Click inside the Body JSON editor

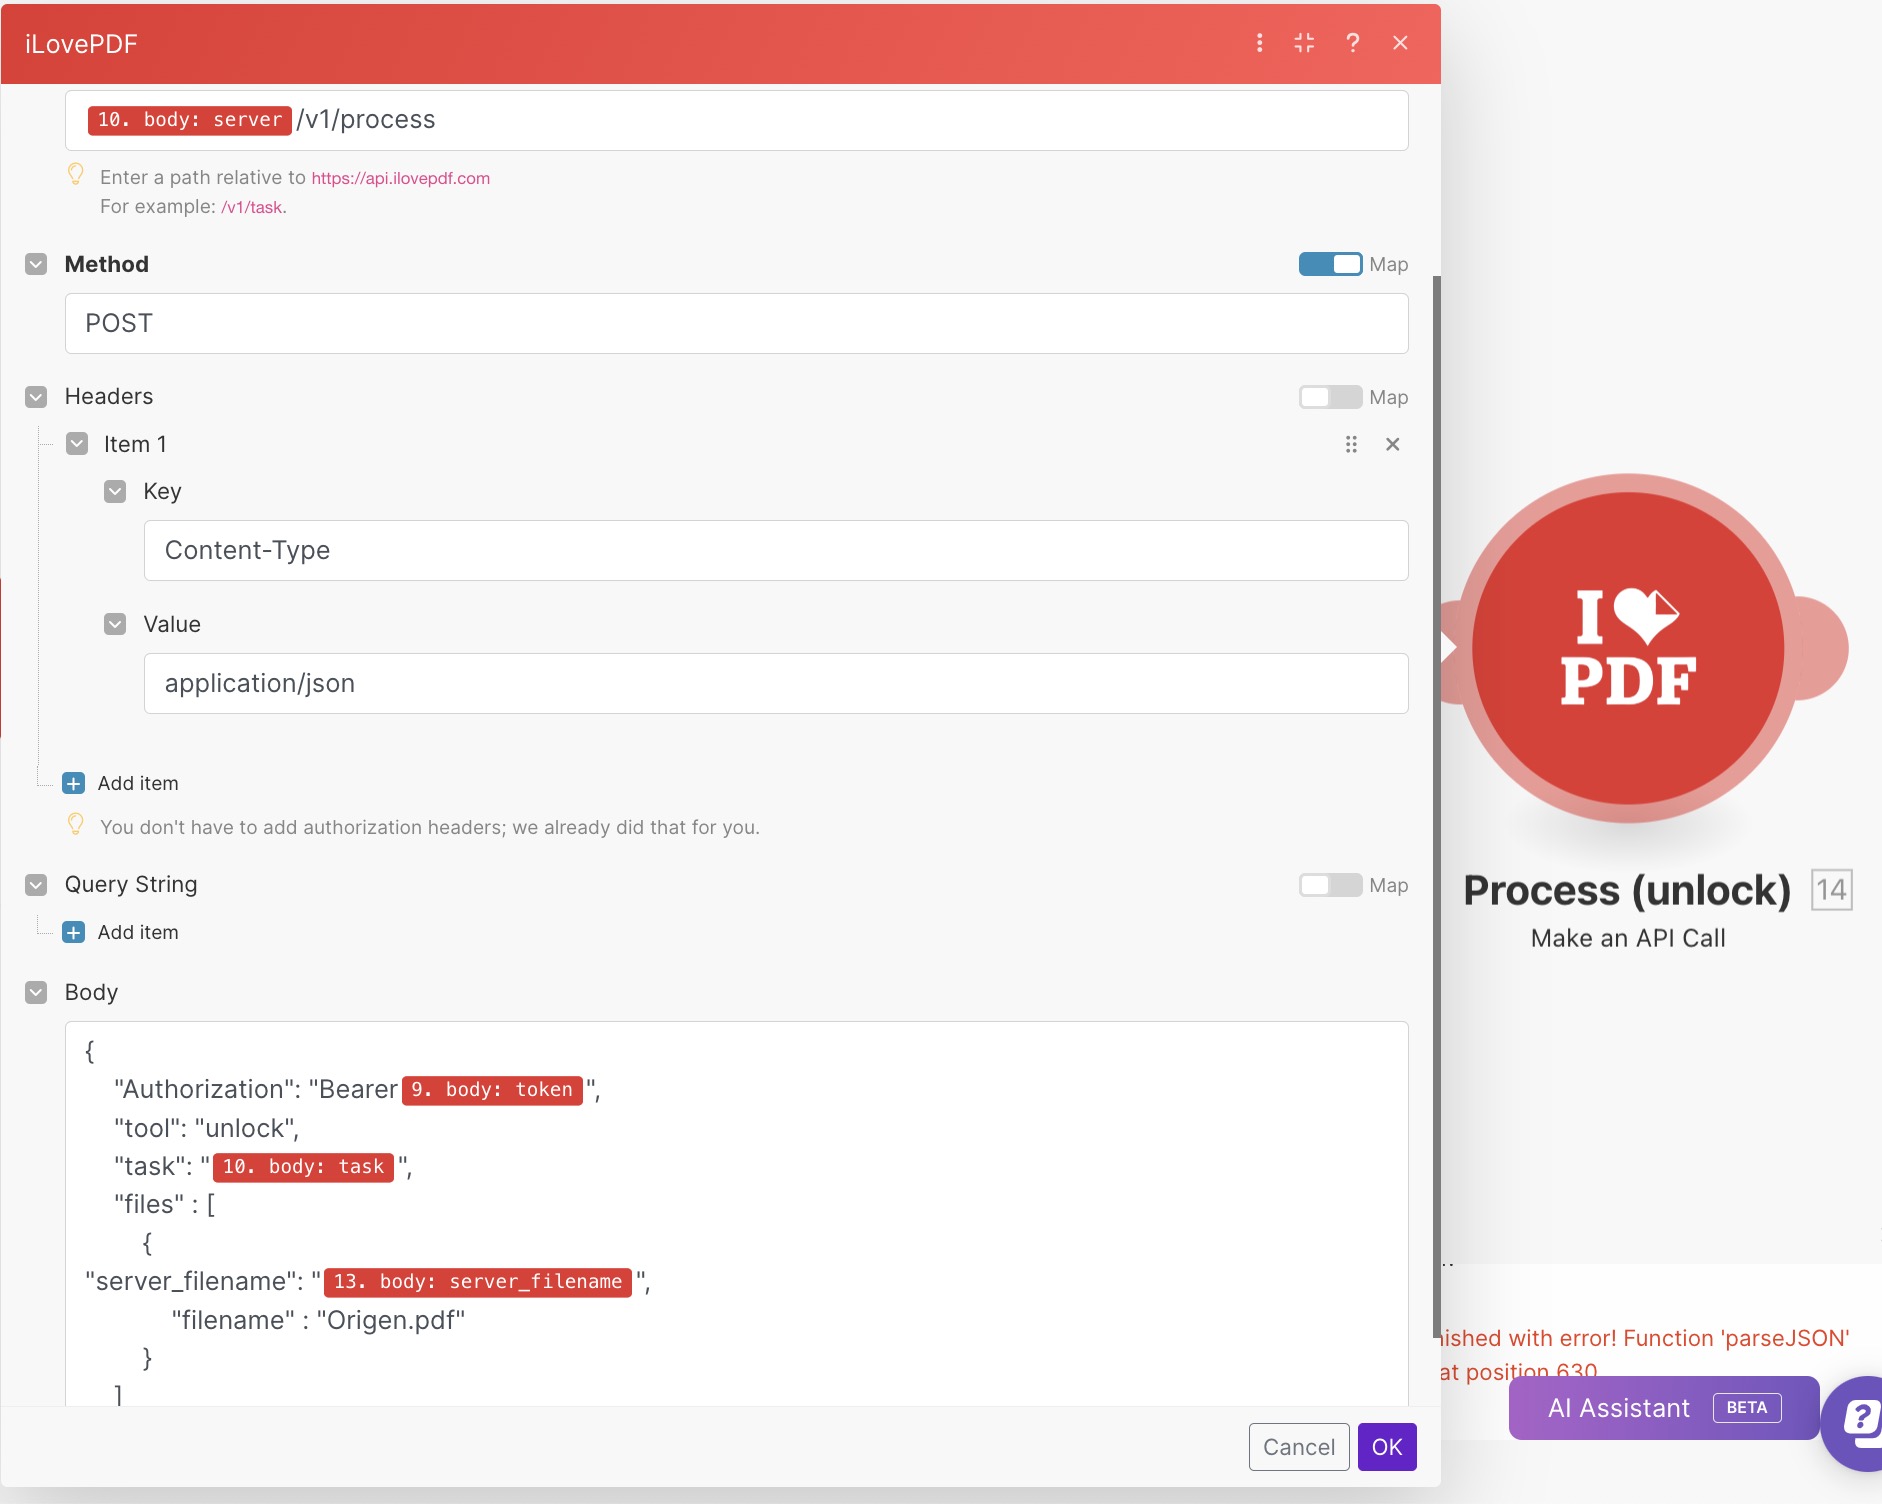[x=736, y=1214]
